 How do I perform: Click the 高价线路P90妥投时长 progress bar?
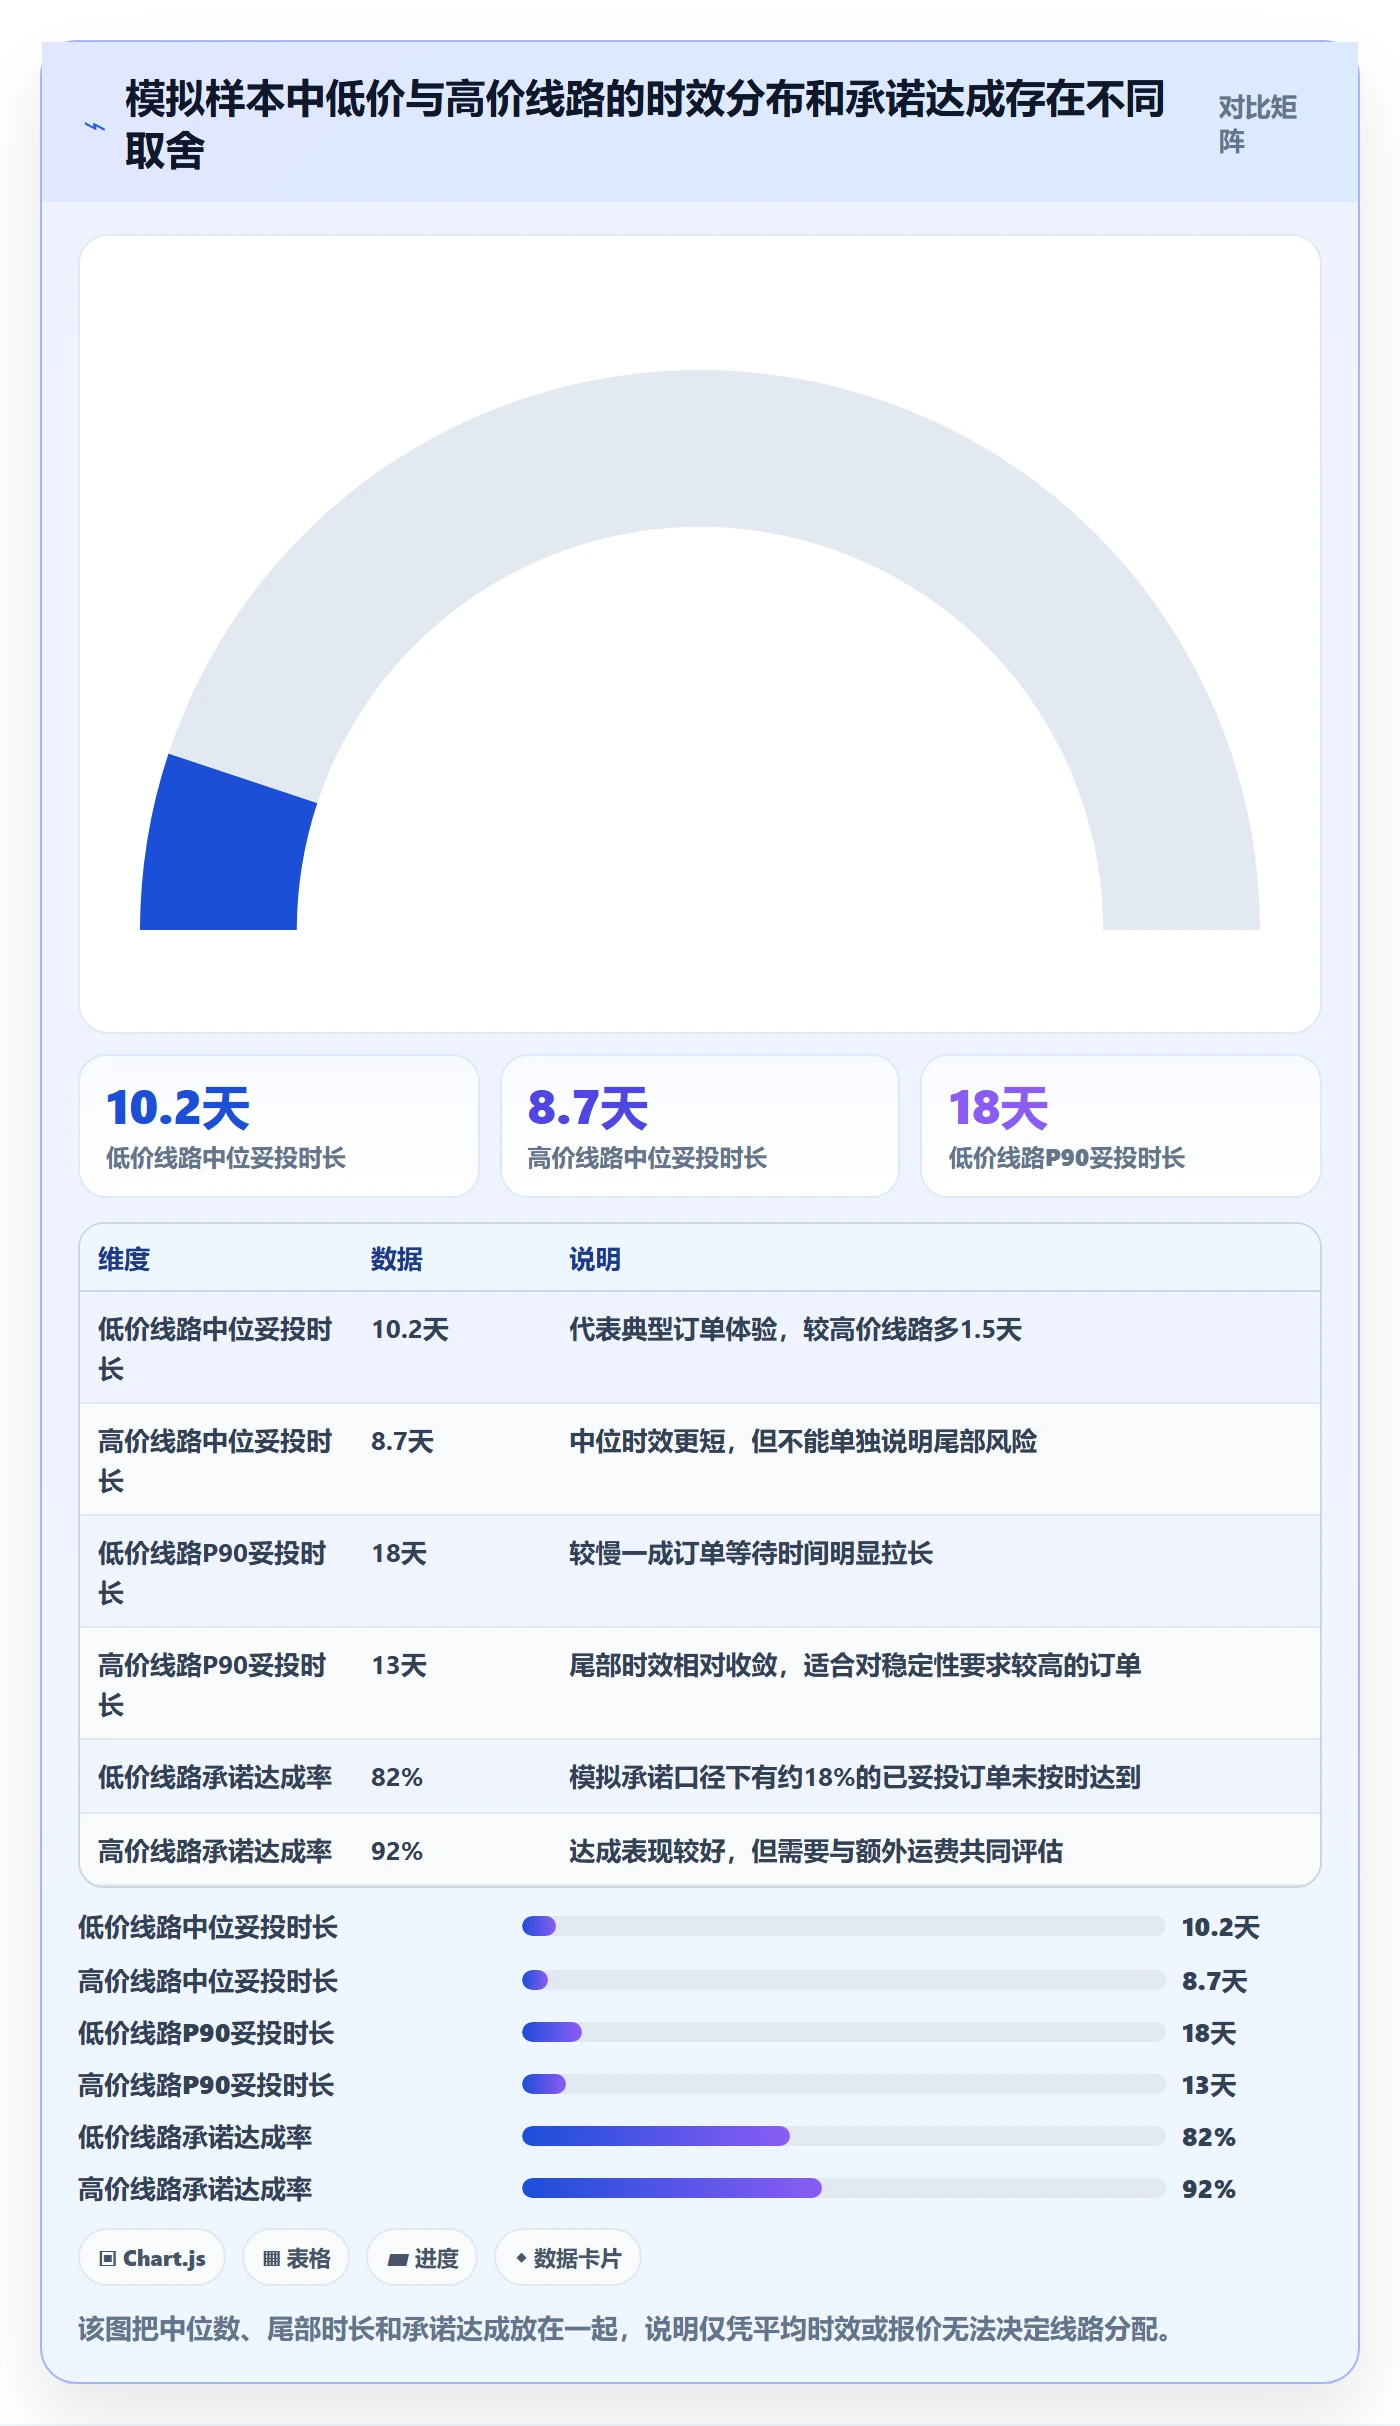point(844,2084)
